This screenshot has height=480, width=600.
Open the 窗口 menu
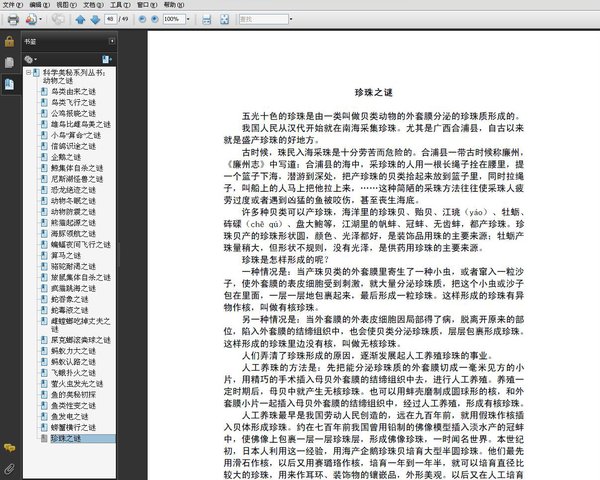[x=147, y=5]
